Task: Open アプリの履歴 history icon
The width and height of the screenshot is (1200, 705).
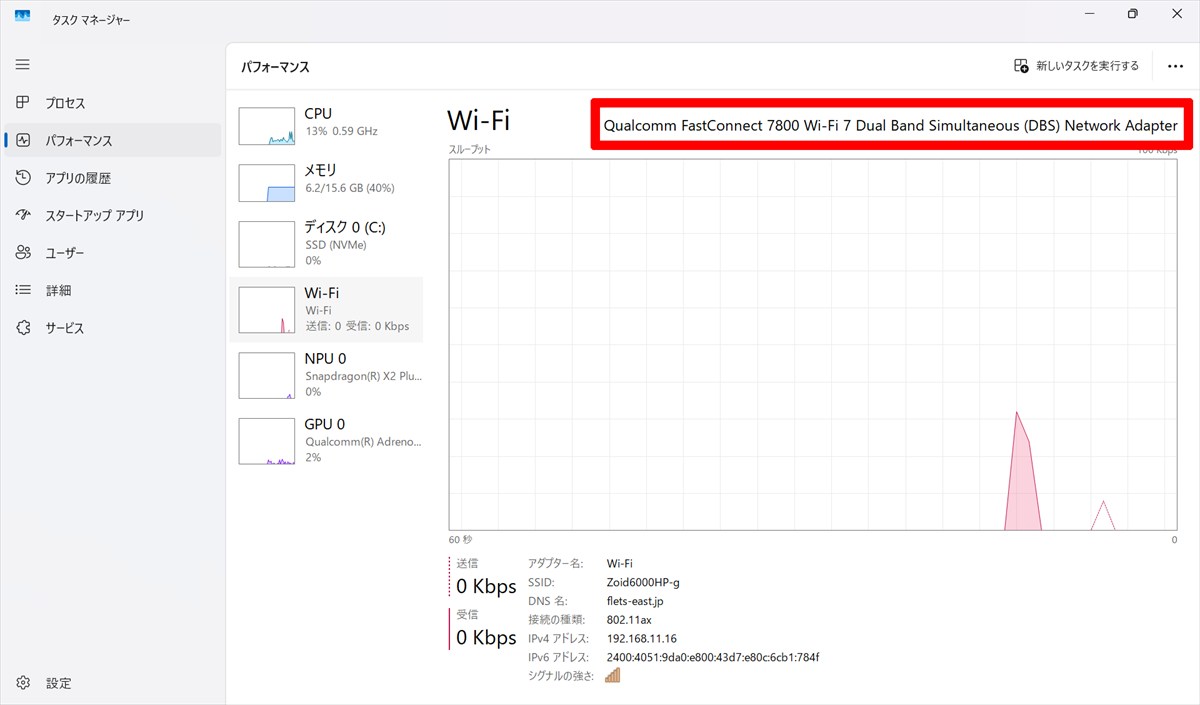Action: coord(23,178)
